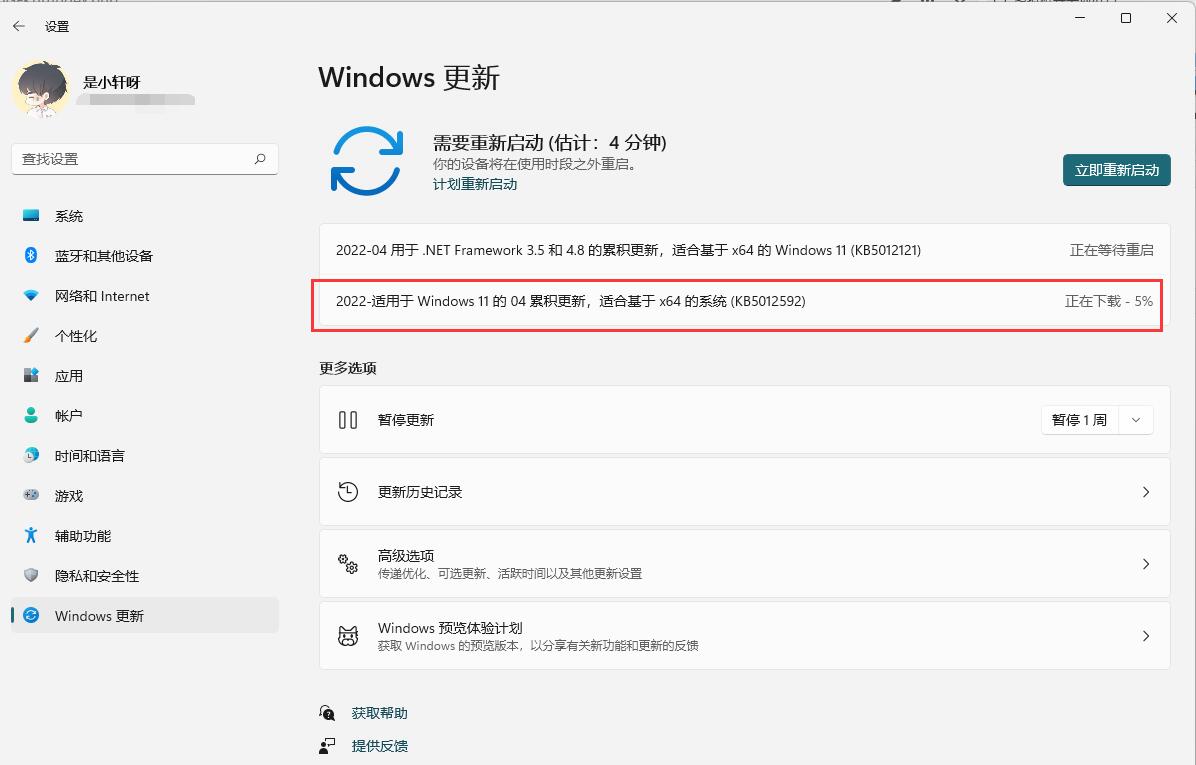Click the shield icon for 隐私和安全性
The width and height of the screenshot is (1196, 765).
[x=31, y=575]
